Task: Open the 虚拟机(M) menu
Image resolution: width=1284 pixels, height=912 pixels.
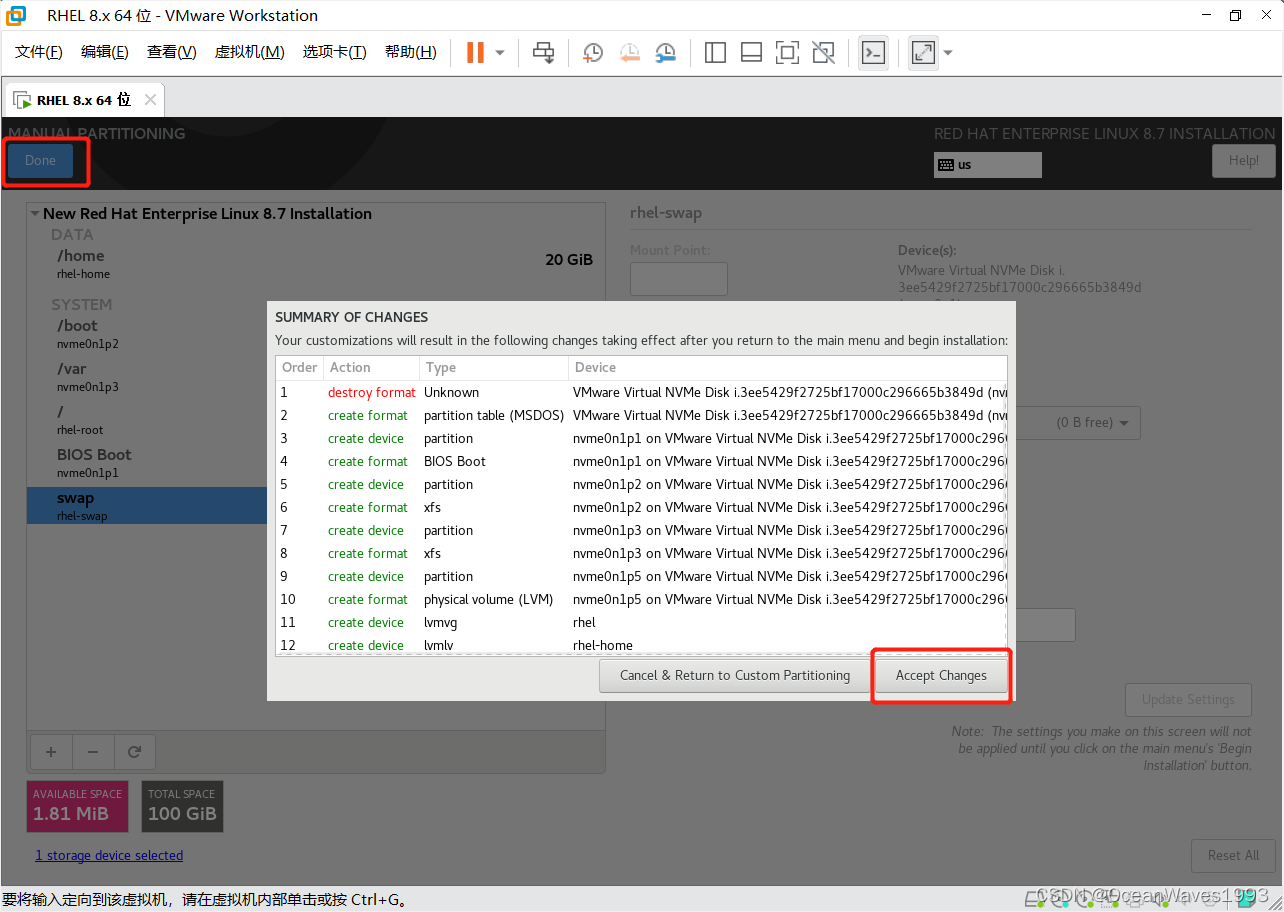Action: pyautogui.click(x=249, y=52)
